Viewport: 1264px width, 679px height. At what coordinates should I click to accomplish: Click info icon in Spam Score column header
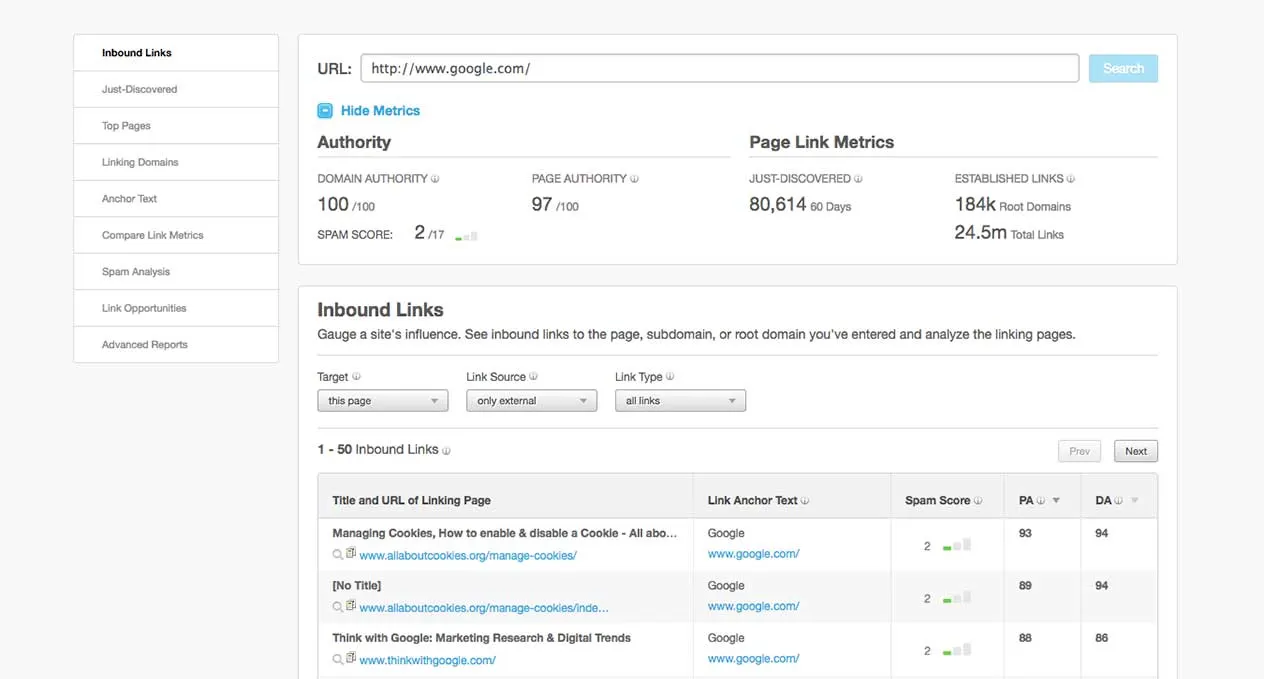tap(978, 501)
